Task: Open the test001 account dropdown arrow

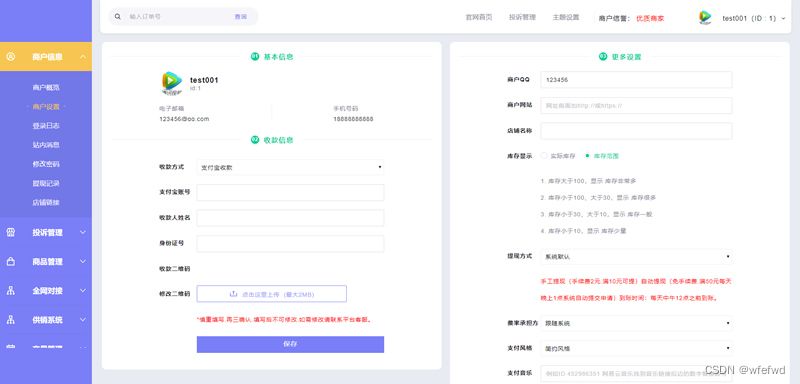Action: coord(783,18)
